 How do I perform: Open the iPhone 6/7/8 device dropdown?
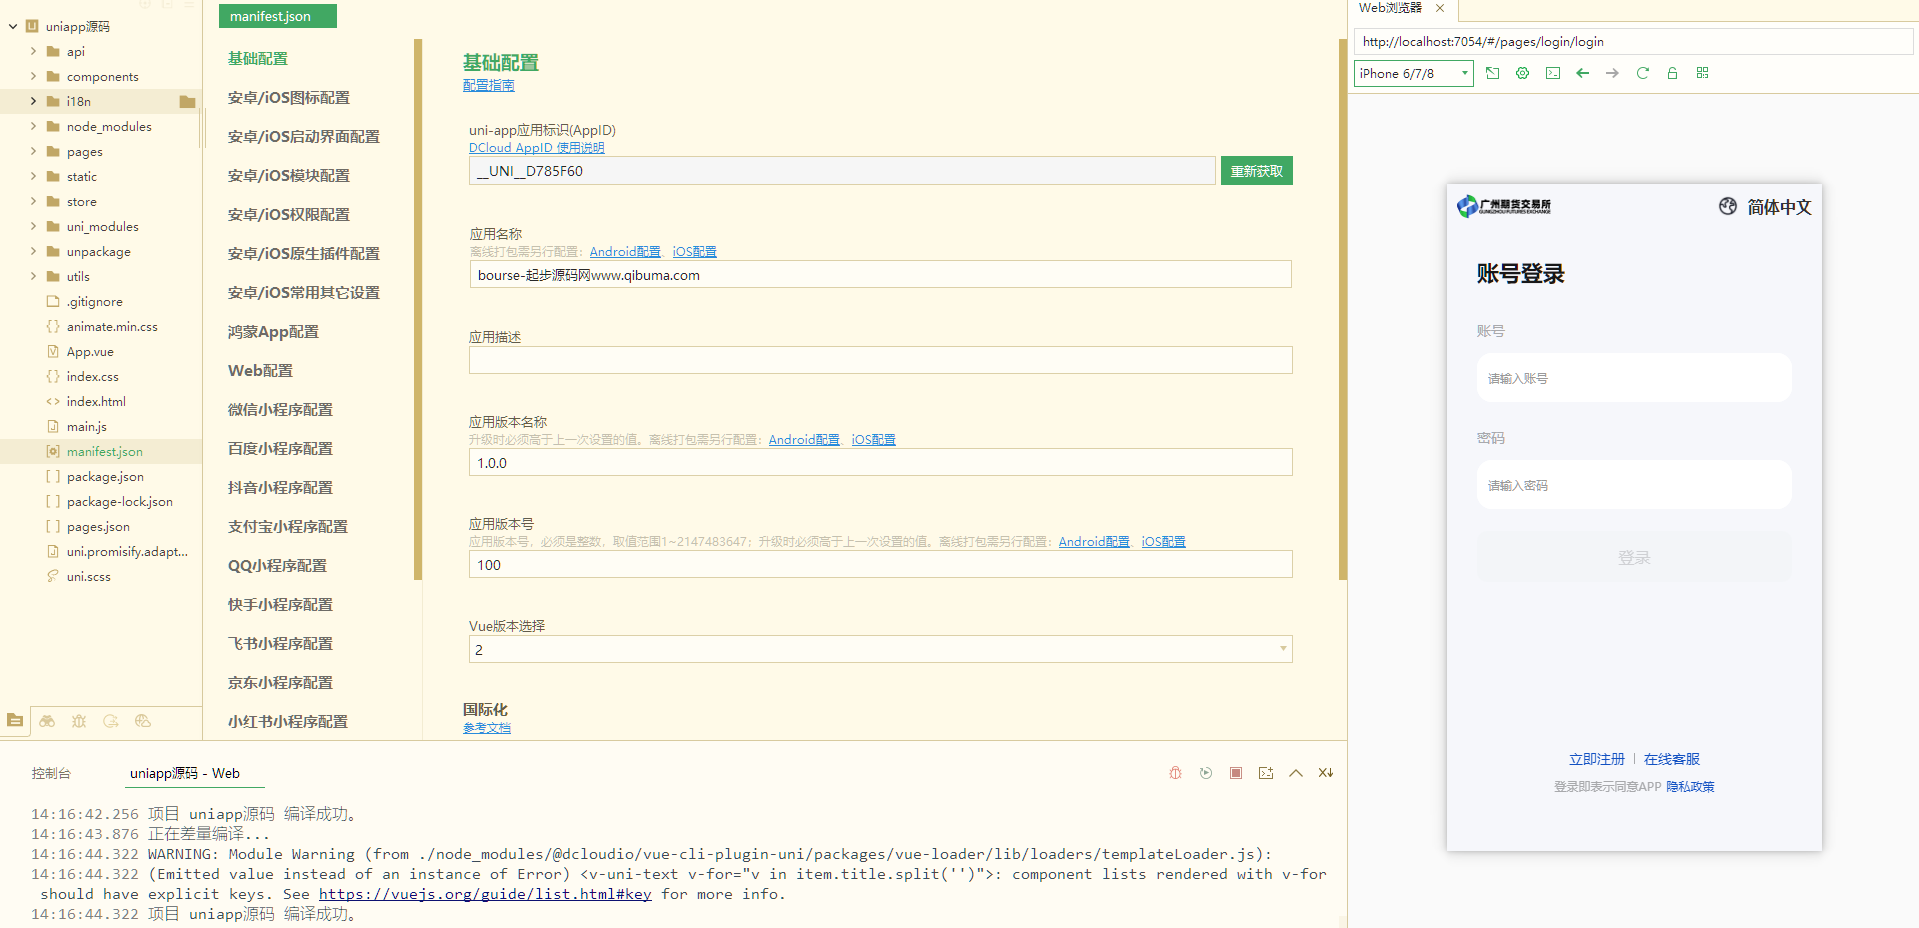(x=1413, y=73)
